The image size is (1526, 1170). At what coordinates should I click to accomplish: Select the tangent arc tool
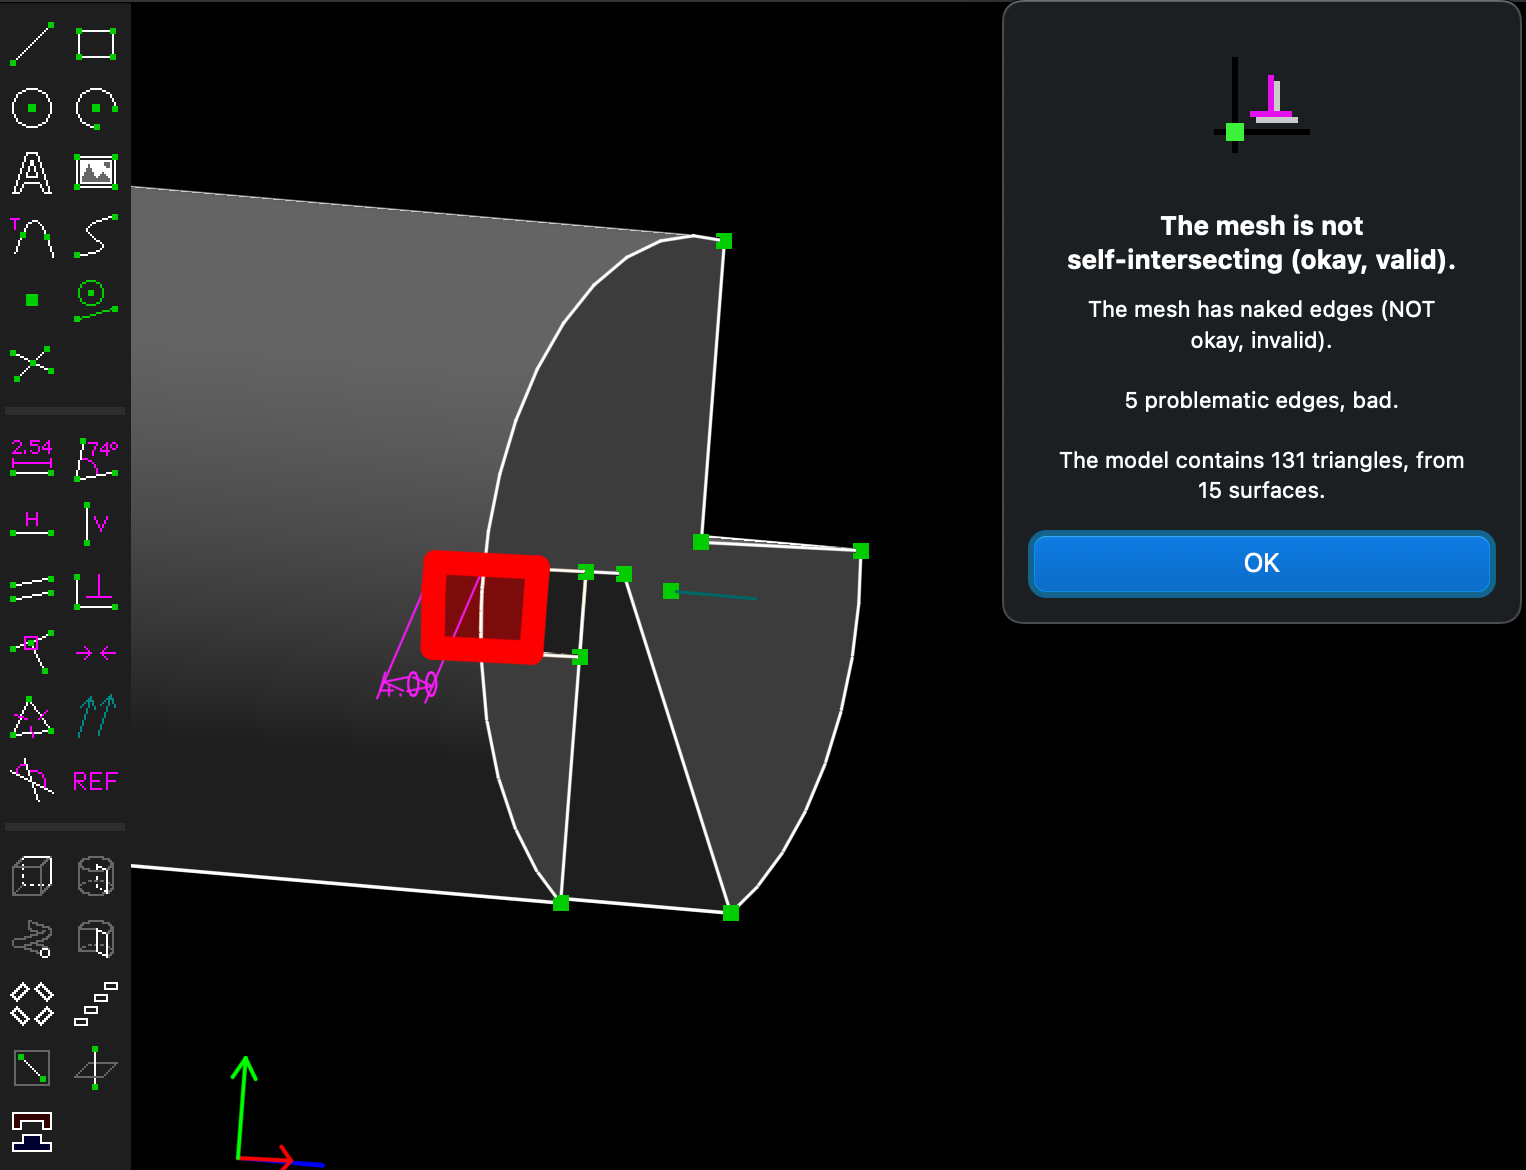point(31,238)
